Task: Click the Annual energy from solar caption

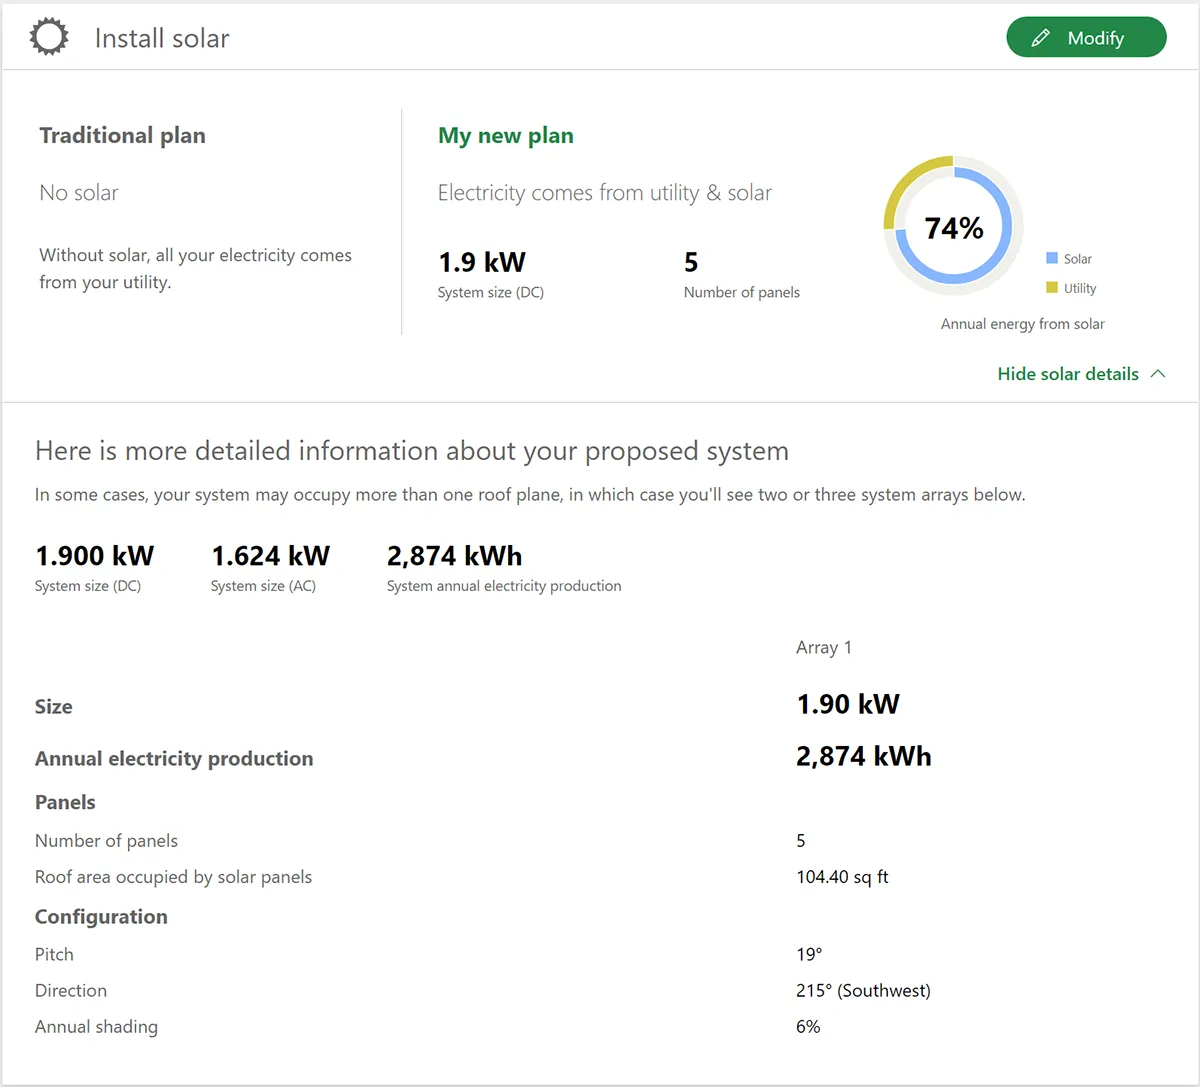Action: (x=1022, y=324)
